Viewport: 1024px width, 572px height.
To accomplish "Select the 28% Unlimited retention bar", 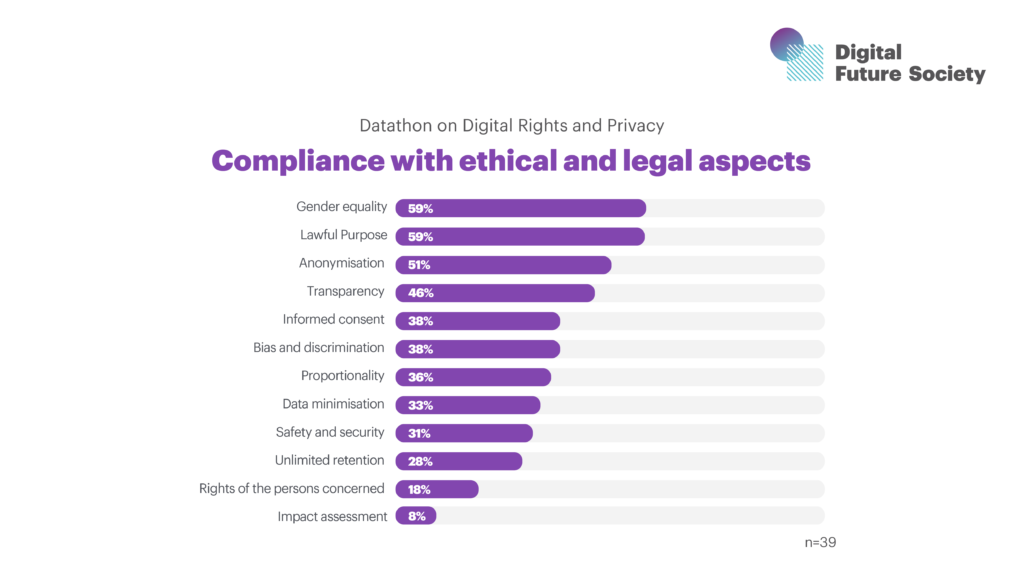I will [459, 461].
